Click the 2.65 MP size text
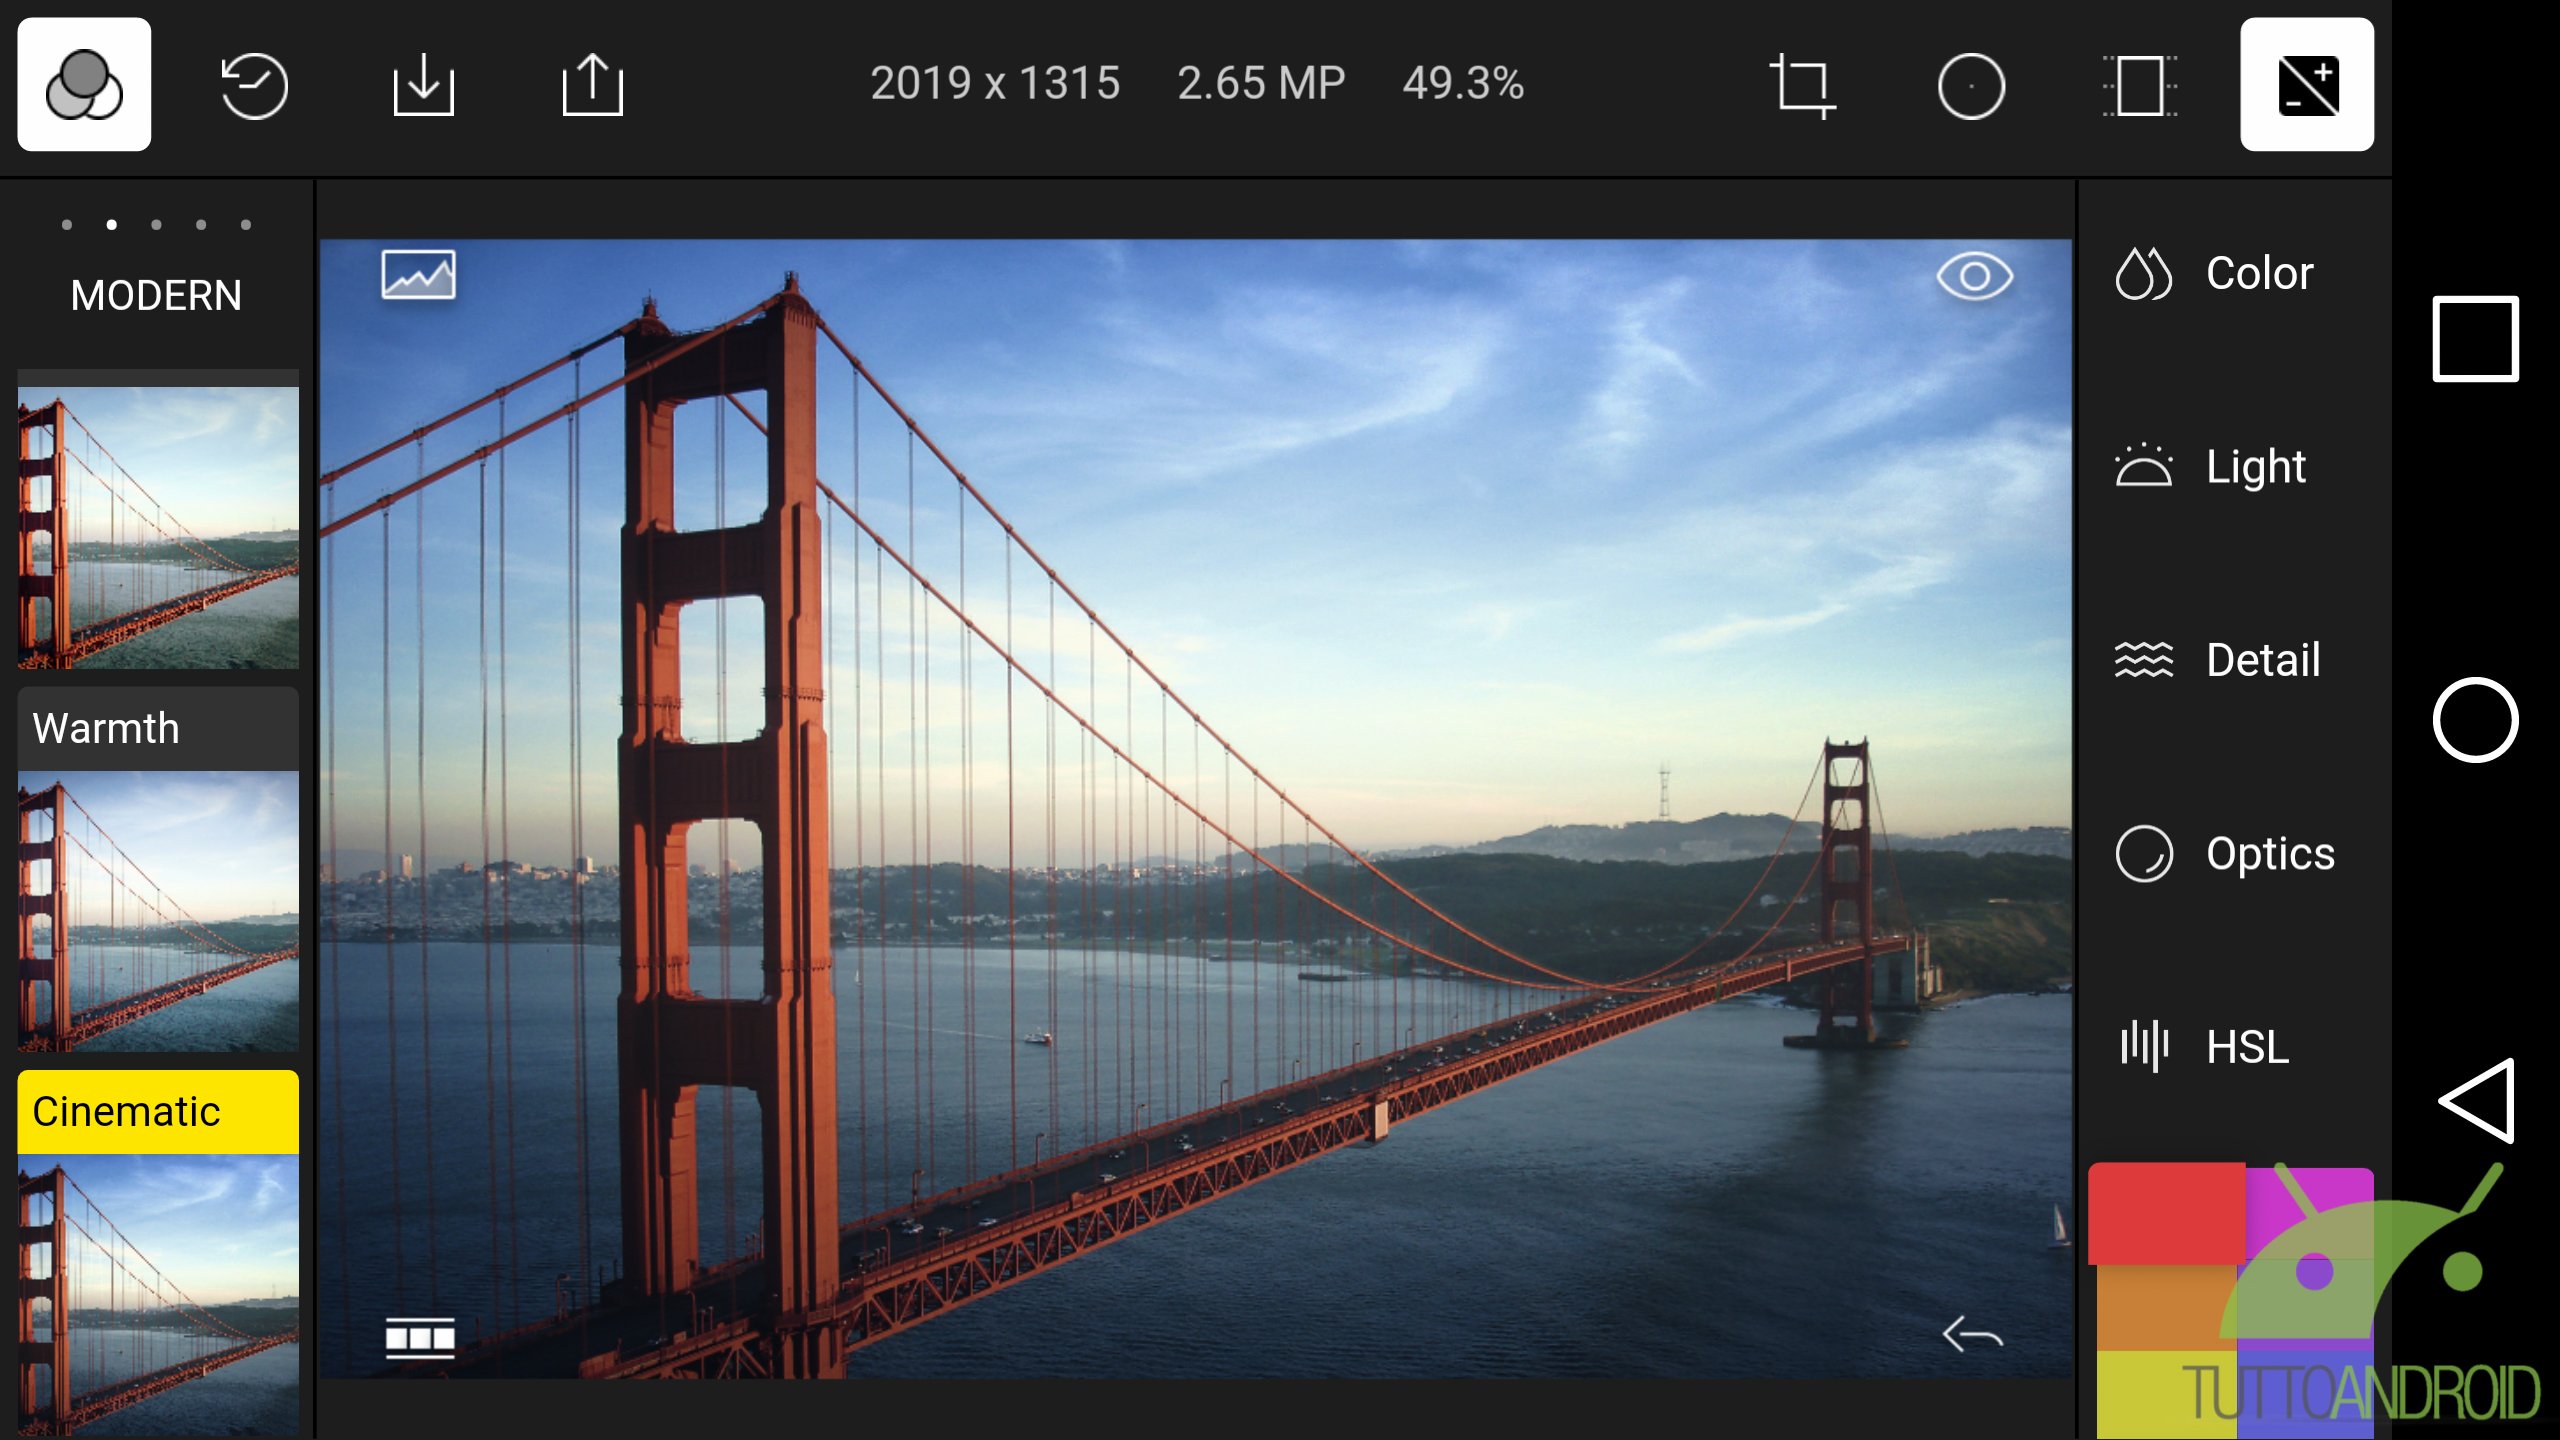This screenshot has height=1440, width=2560. 1261,83
